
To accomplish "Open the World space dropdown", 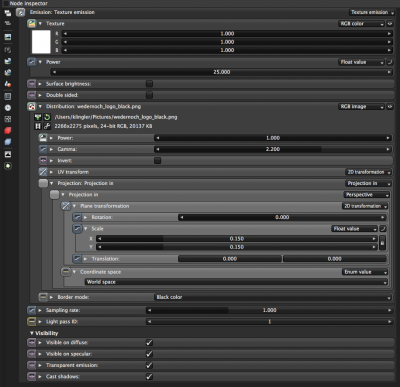I will [236, 282].
